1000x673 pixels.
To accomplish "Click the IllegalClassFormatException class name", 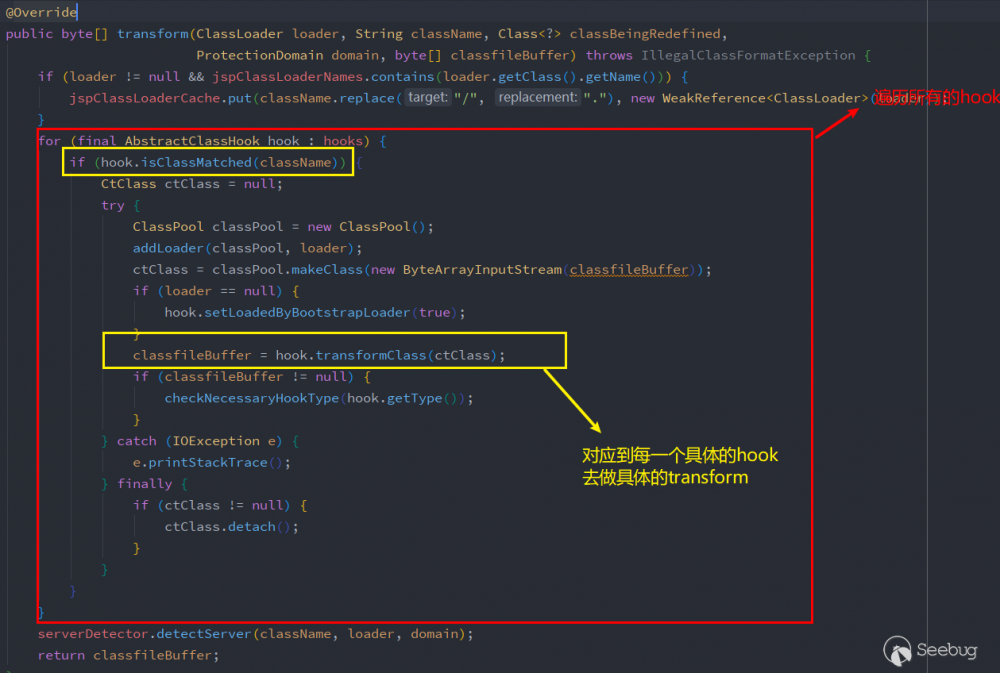I will click(748, 55).
